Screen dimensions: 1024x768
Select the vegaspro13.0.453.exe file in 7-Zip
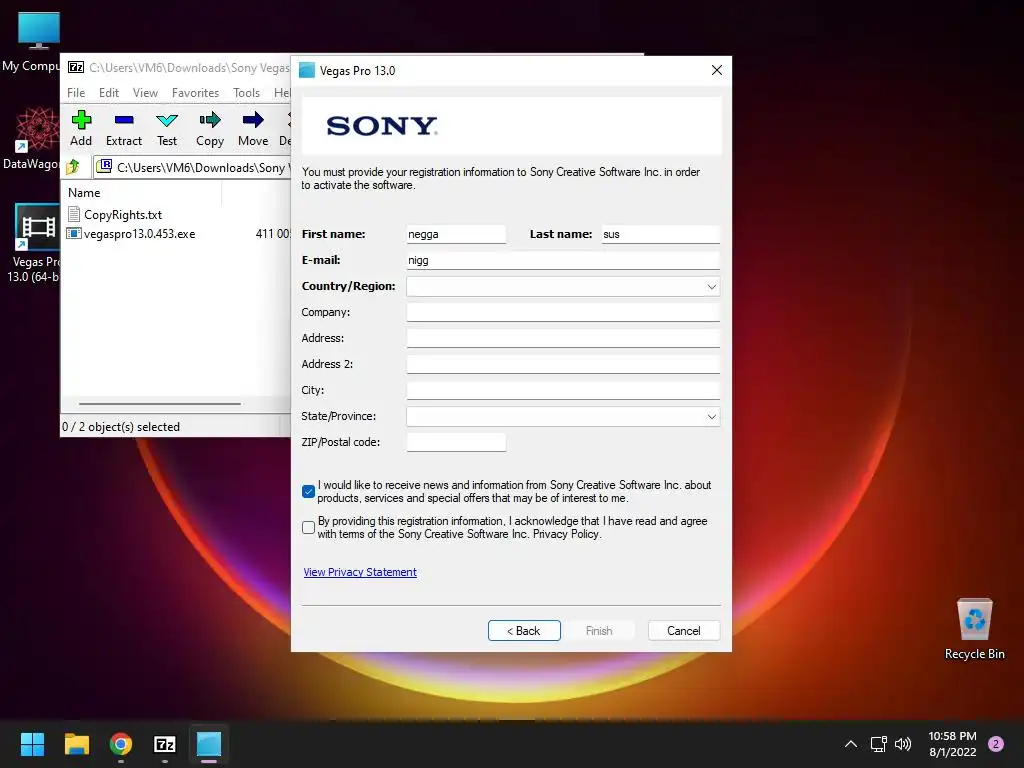131,234
